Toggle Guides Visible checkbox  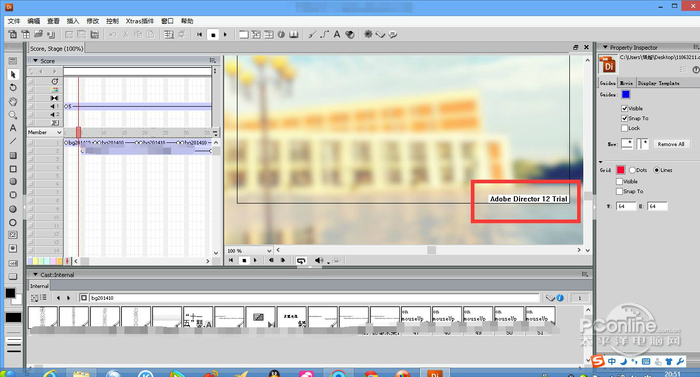(625, 109)
